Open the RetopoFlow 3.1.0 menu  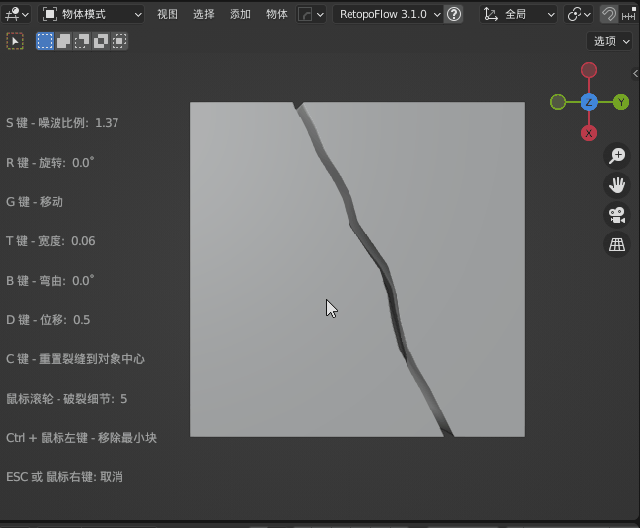pos(388,15)
